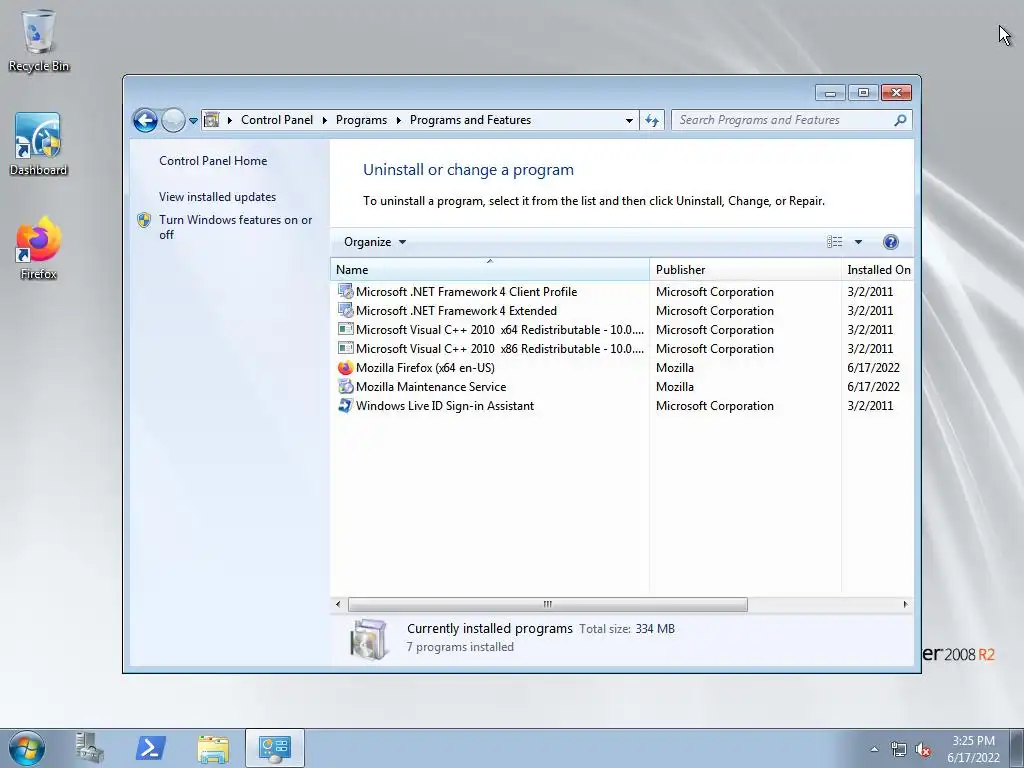
Task: Click the scroll right arrow
Action: (x=905, y=605)
